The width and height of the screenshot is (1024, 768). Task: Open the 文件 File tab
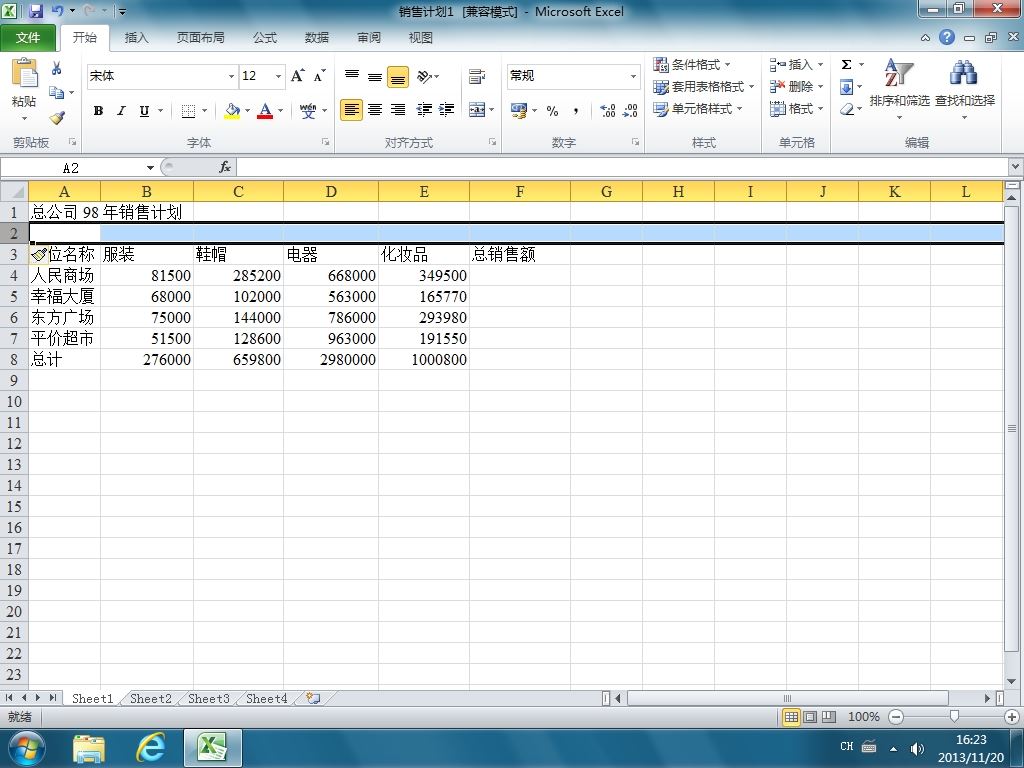[x=28, y=38]
